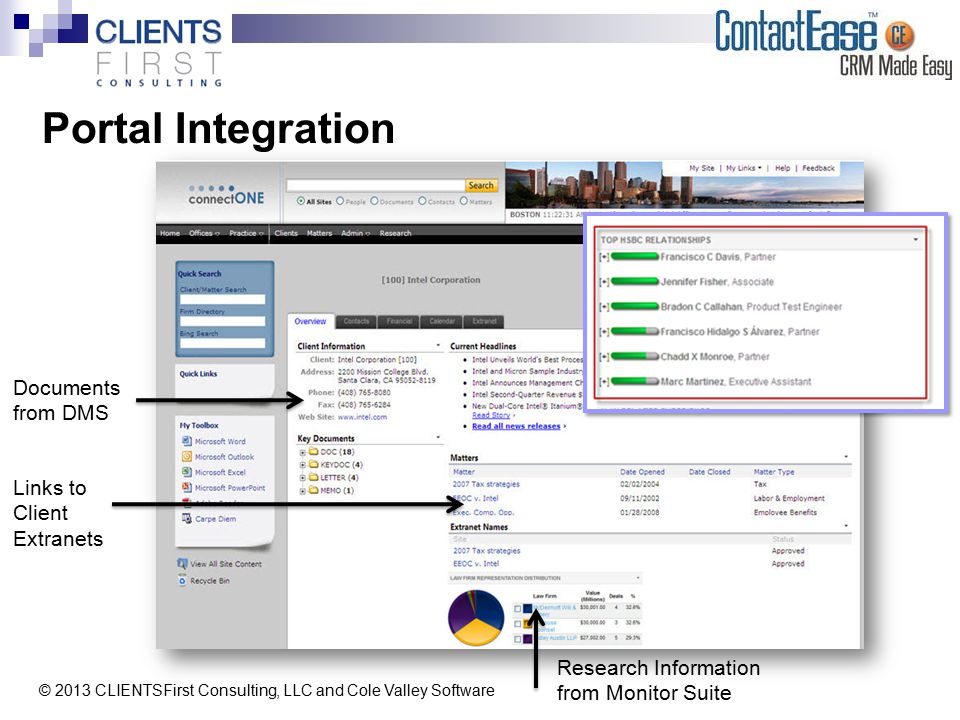This screenshot has height=720, width=960.
Task: Click Francisco C Davis relationship strength bar
Action: (x=635, y=257)
